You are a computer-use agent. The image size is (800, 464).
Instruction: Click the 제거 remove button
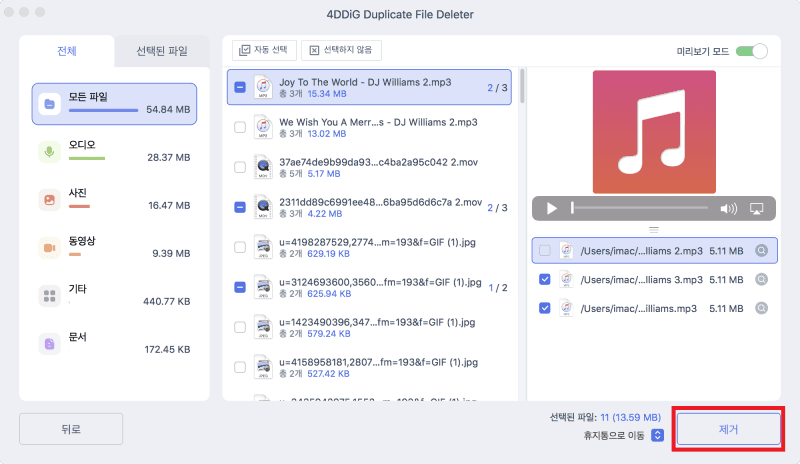[x=728, y=428]
